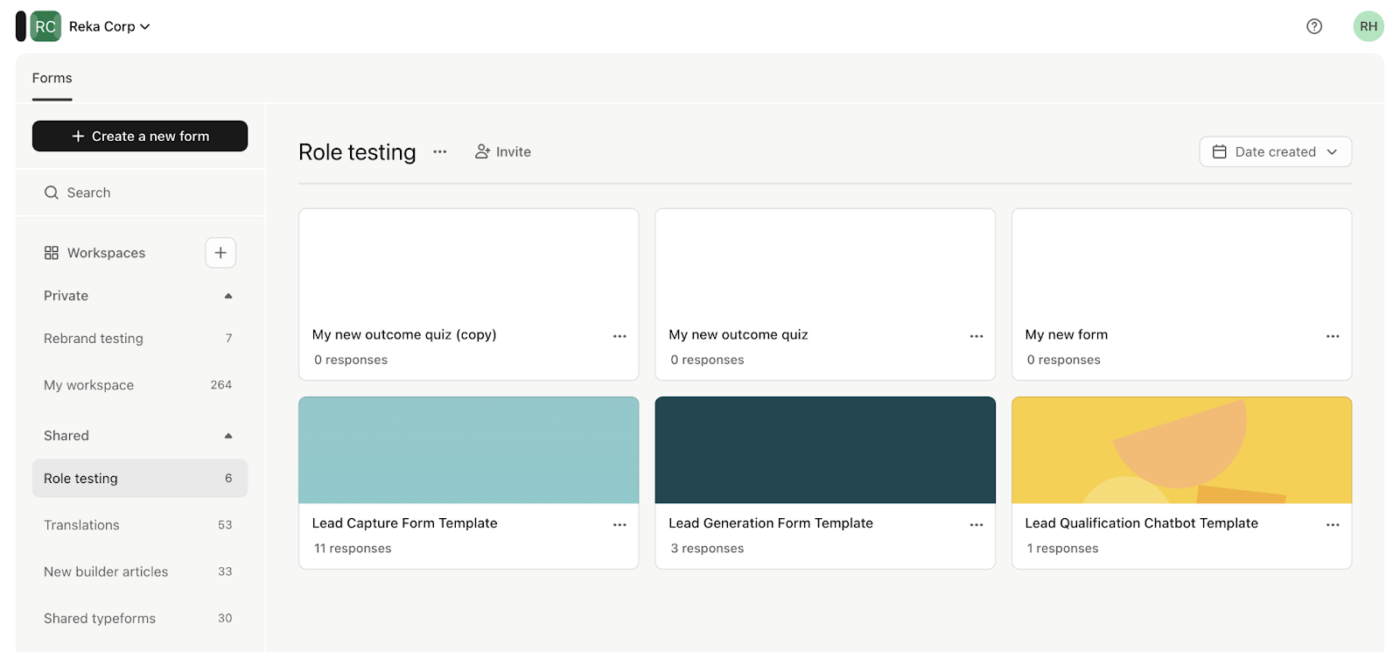Open the Search panel in the sidebar
The width and height of the screenshot is (1400, 652).
point(88,192)
